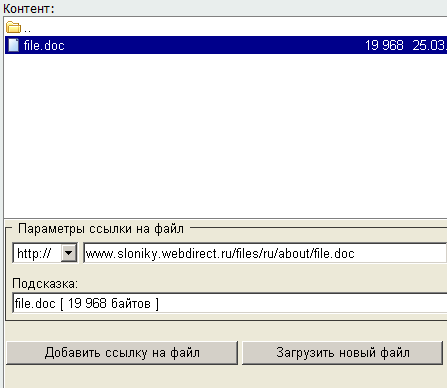
Task: Click the 19 968 file size value
Action: coord(384,45)
